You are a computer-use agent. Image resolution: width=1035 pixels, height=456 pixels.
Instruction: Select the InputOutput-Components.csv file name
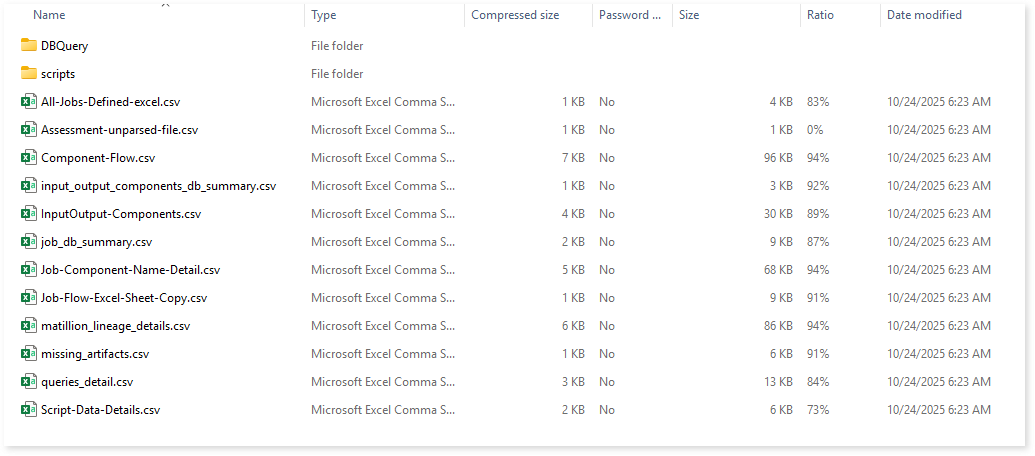121,214
